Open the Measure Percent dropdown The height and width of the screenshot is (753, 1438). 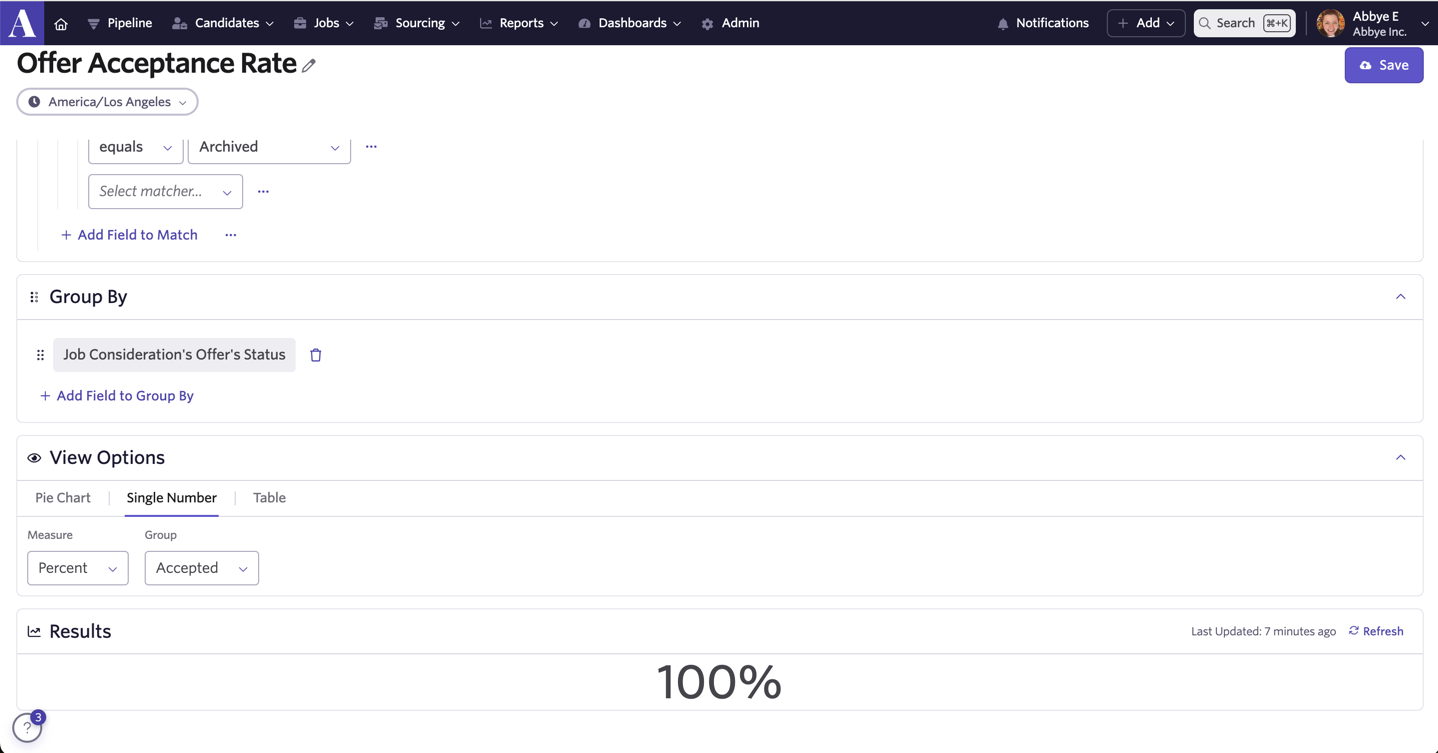tap(78, 568)
